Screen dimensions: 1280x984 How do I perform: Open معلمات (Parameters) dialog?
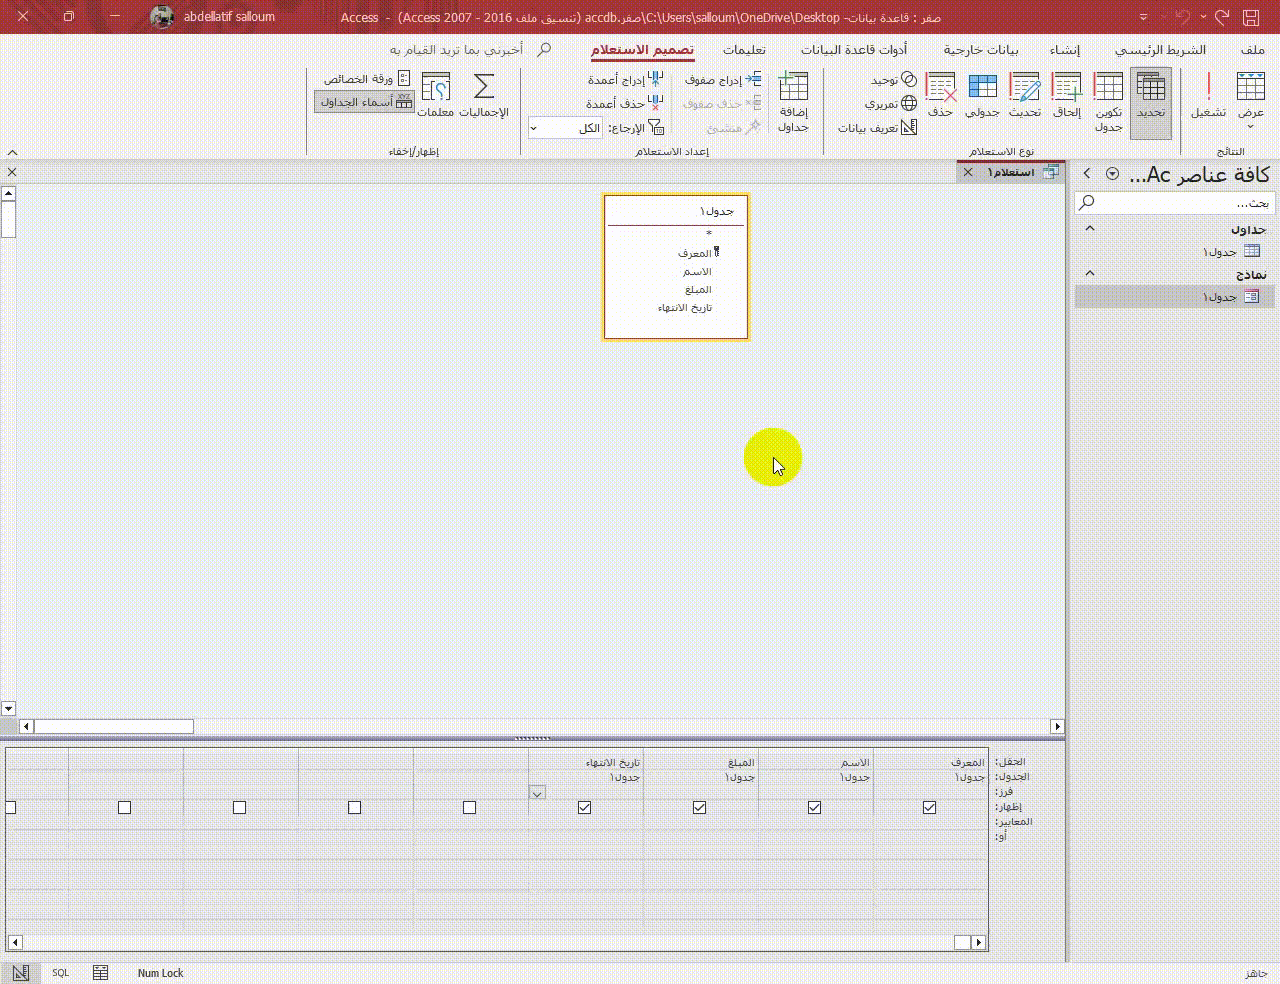[435, 96]
